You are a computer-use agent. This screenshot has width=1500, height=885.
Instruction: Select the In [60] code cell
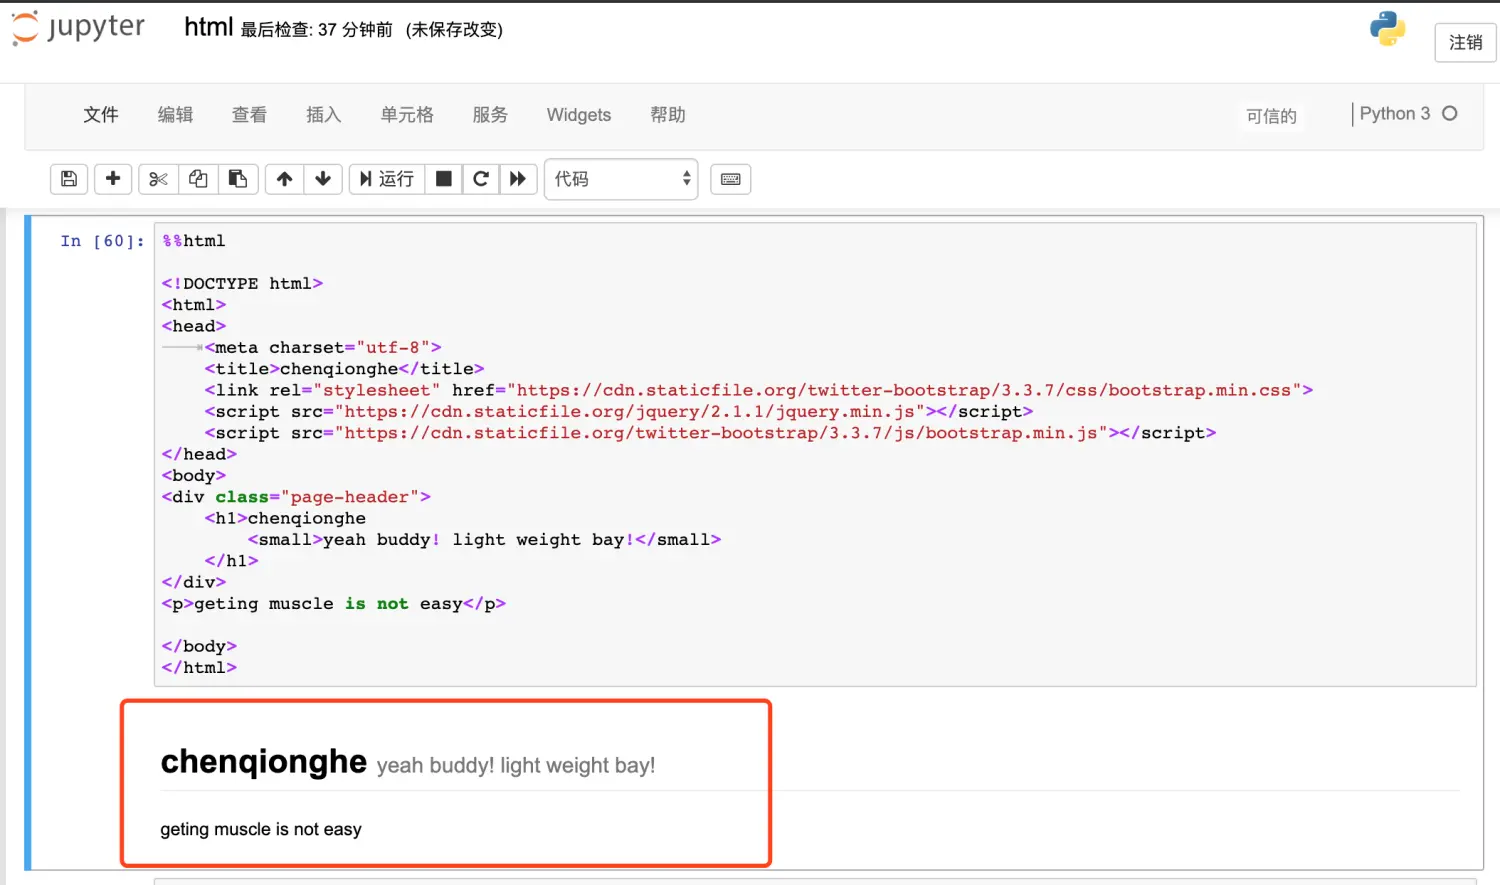pyautogui.click(x=700, y=450)
